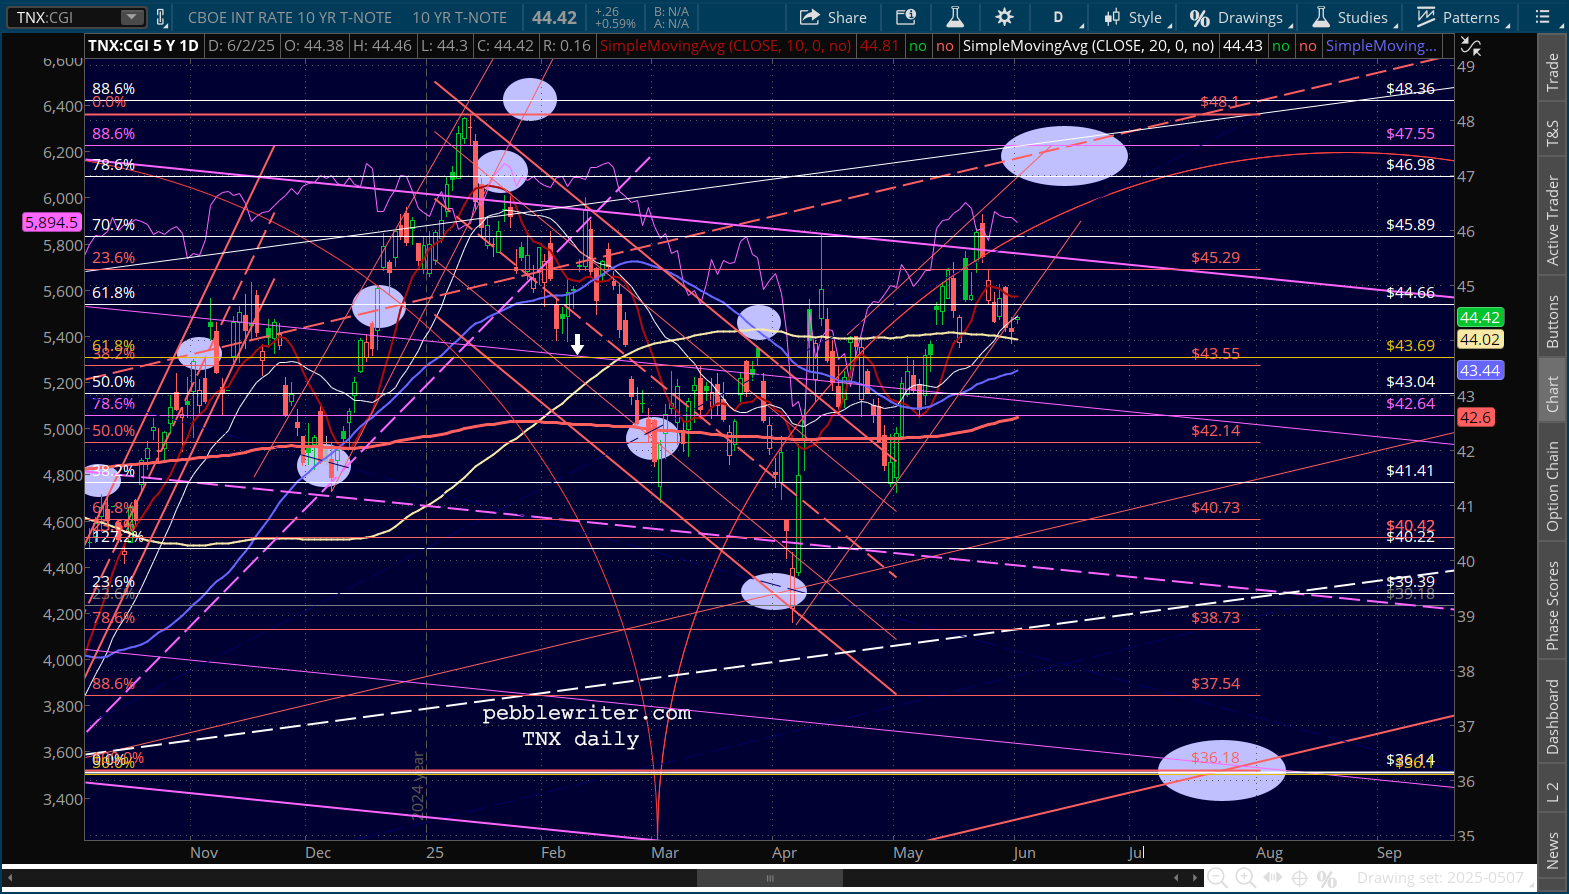1569x894 pixels.
Task: Open chart settings gear icon
Action: click(x=1004, y=17)
